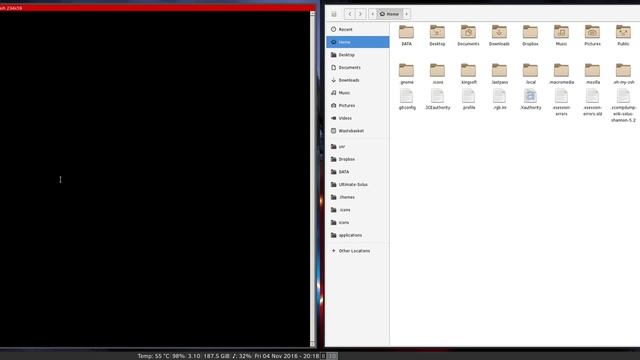640x360 pixels.
Task: Select the xcompdump-erik-solus-shannon file icon
Action: 623,96
